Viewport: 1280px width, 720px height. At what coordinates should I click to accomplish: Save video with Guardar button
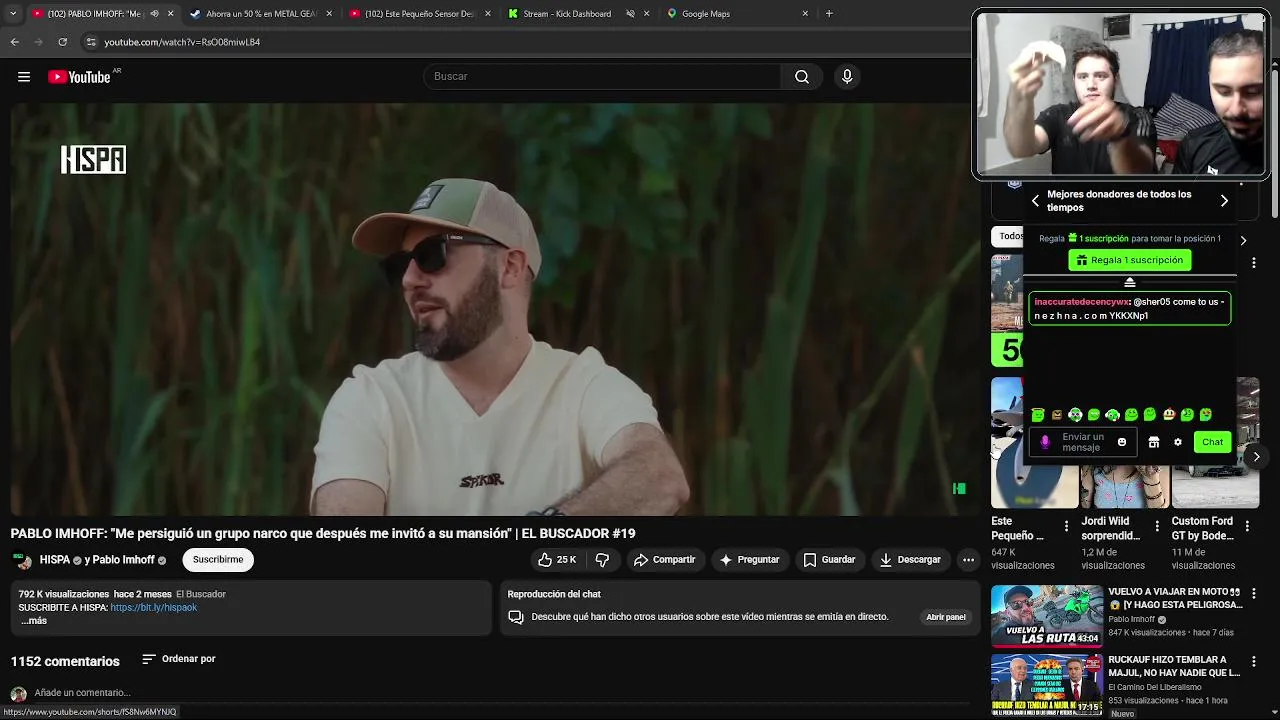coord(829,560)
